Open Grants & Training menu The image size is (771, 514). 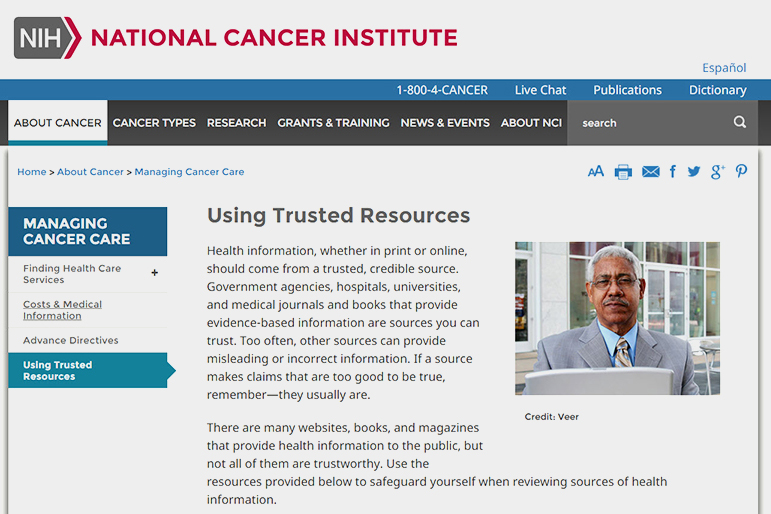coord(333,123)
